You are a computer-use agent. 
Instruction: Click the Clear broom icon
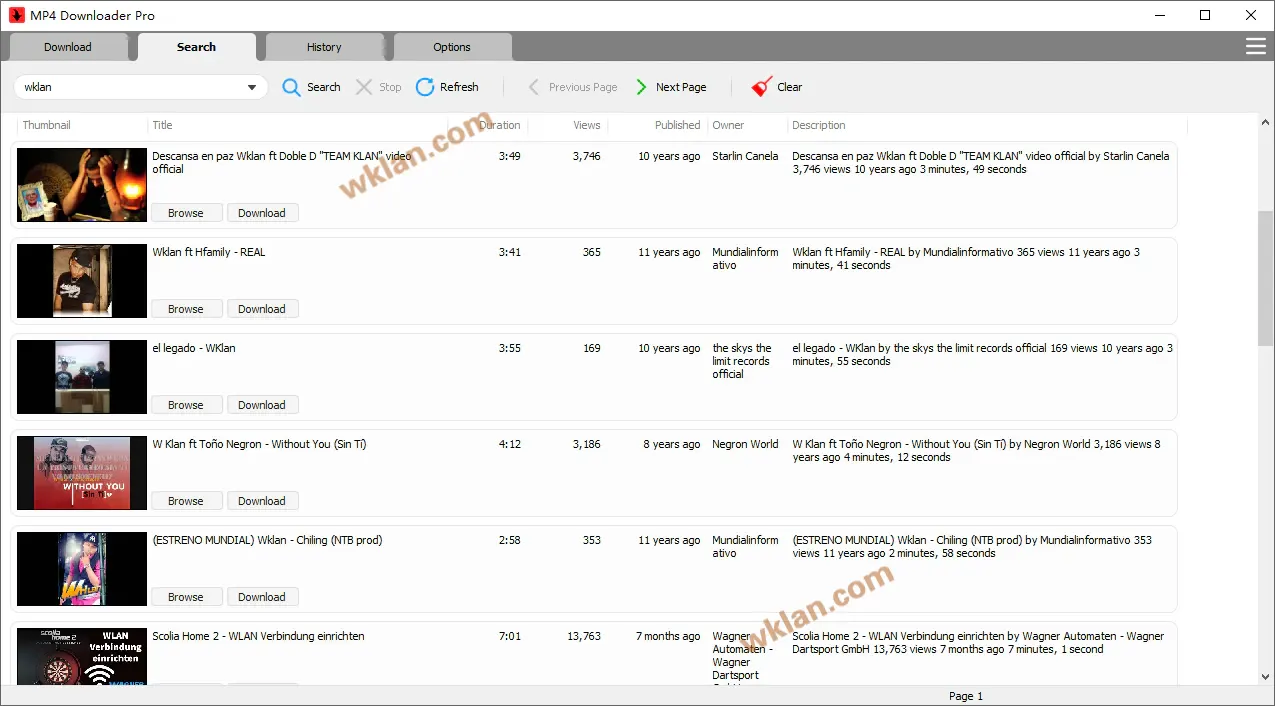(x=762, y=87)
